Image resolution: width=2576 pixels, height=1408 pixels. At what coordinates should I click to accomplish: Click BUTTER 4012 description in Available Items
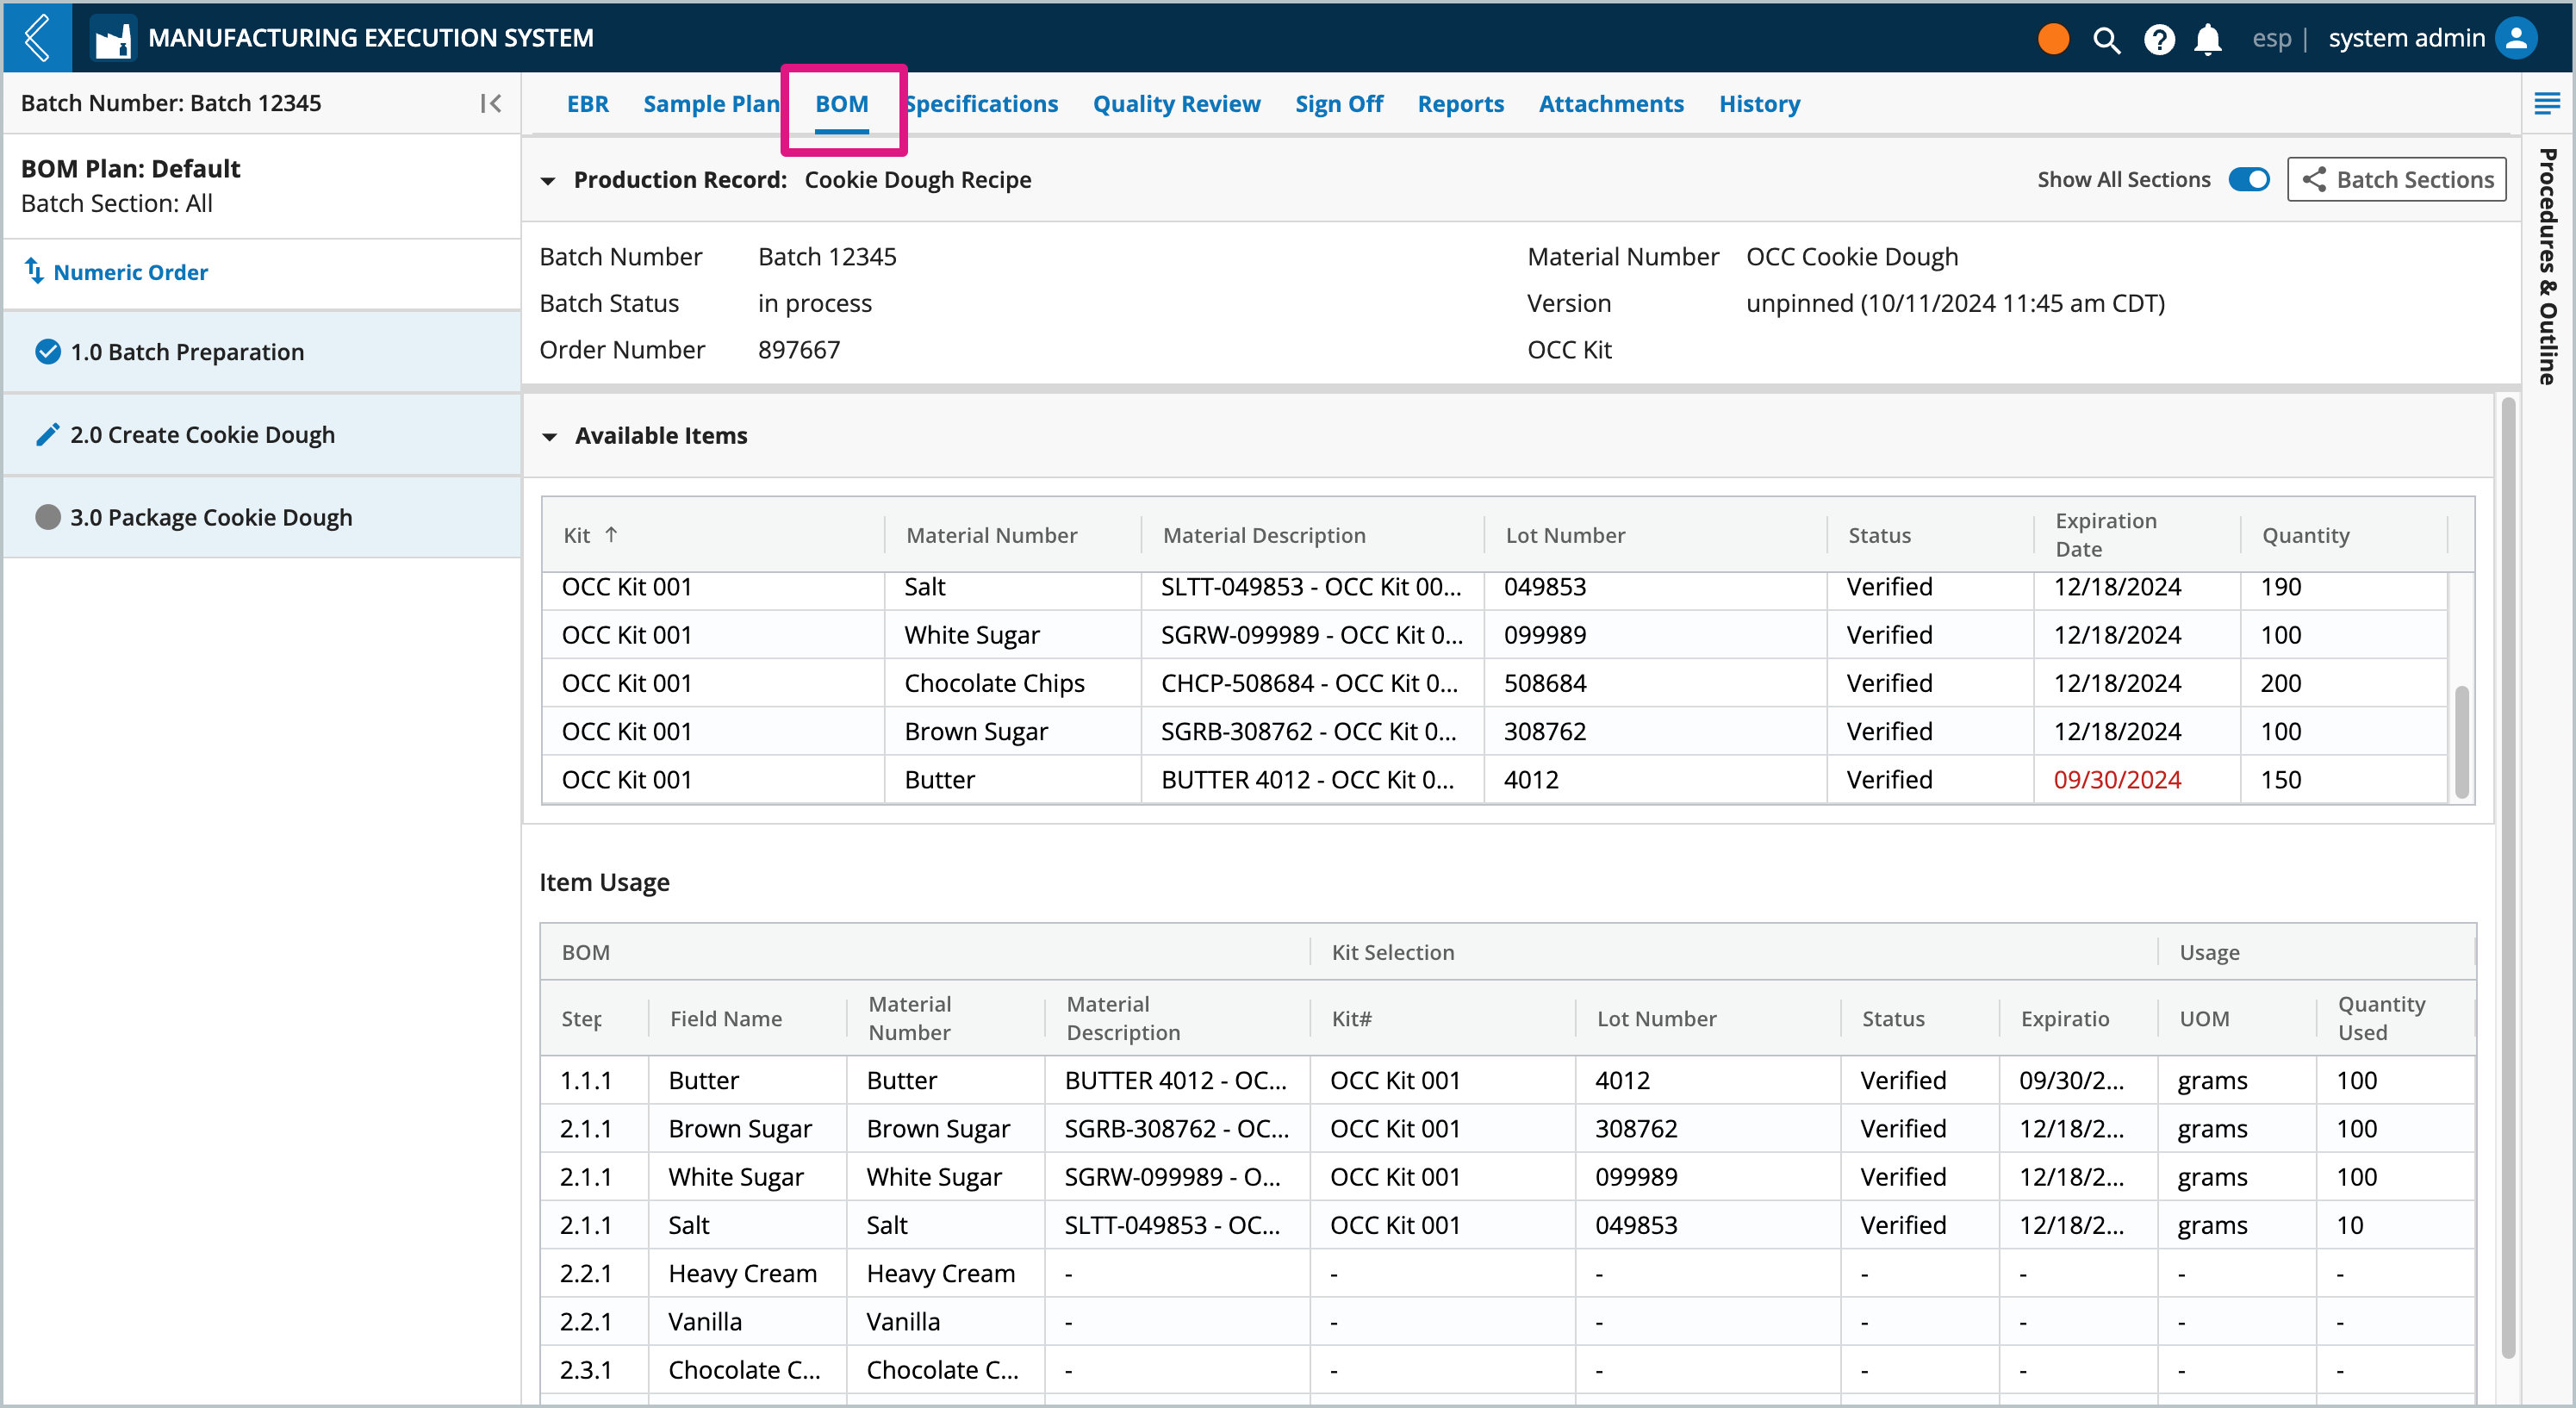(x=1307, y=779)
